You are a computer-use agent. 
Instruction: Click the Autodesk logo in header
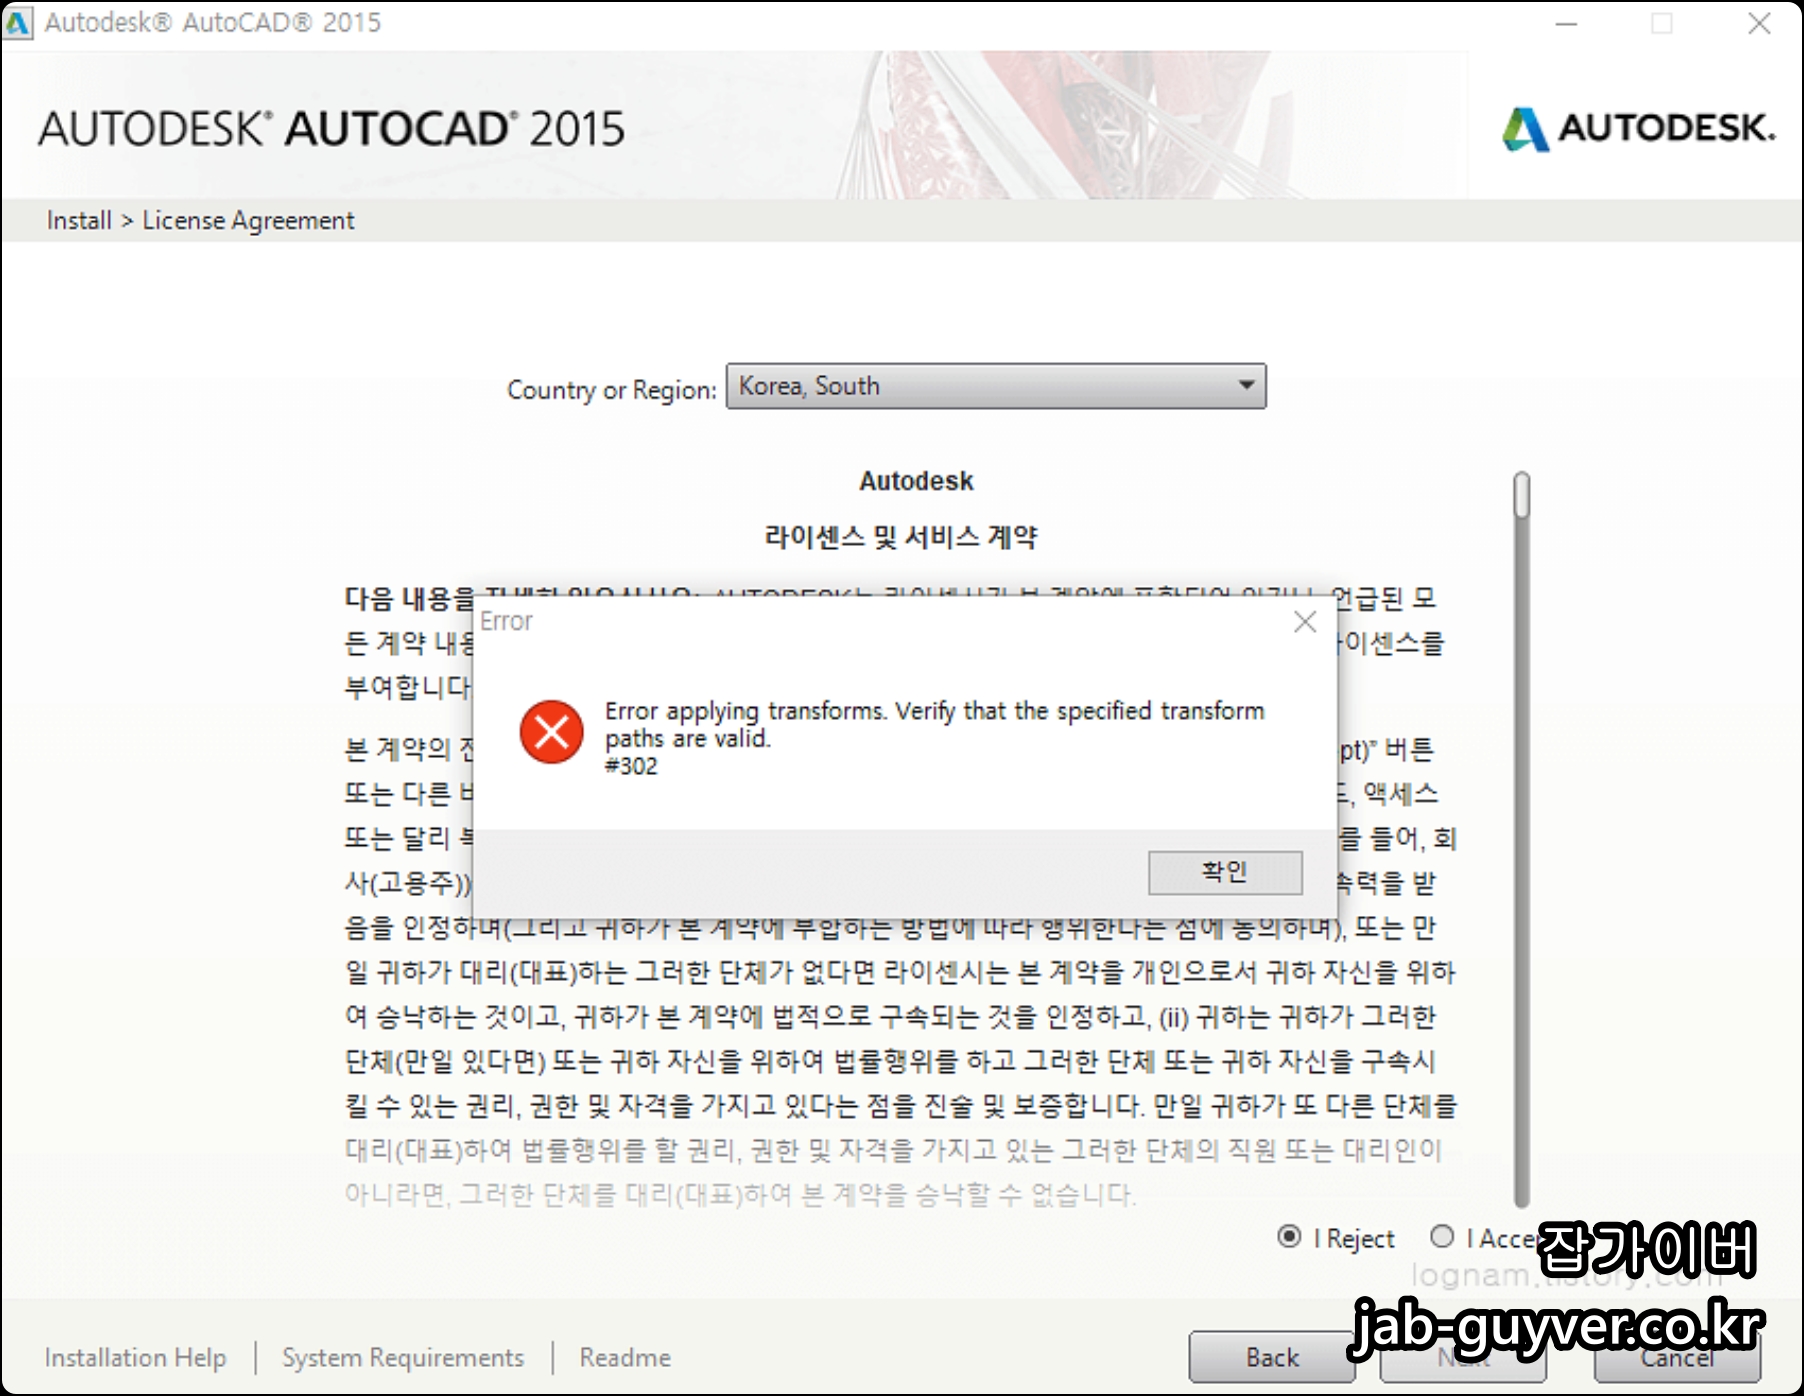click(x=1638, y=128)
